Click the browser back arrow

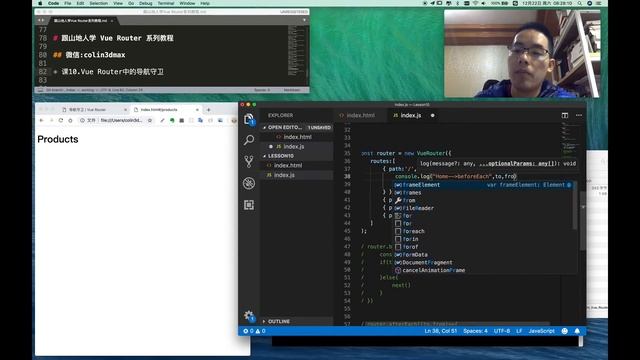(42, 120)
